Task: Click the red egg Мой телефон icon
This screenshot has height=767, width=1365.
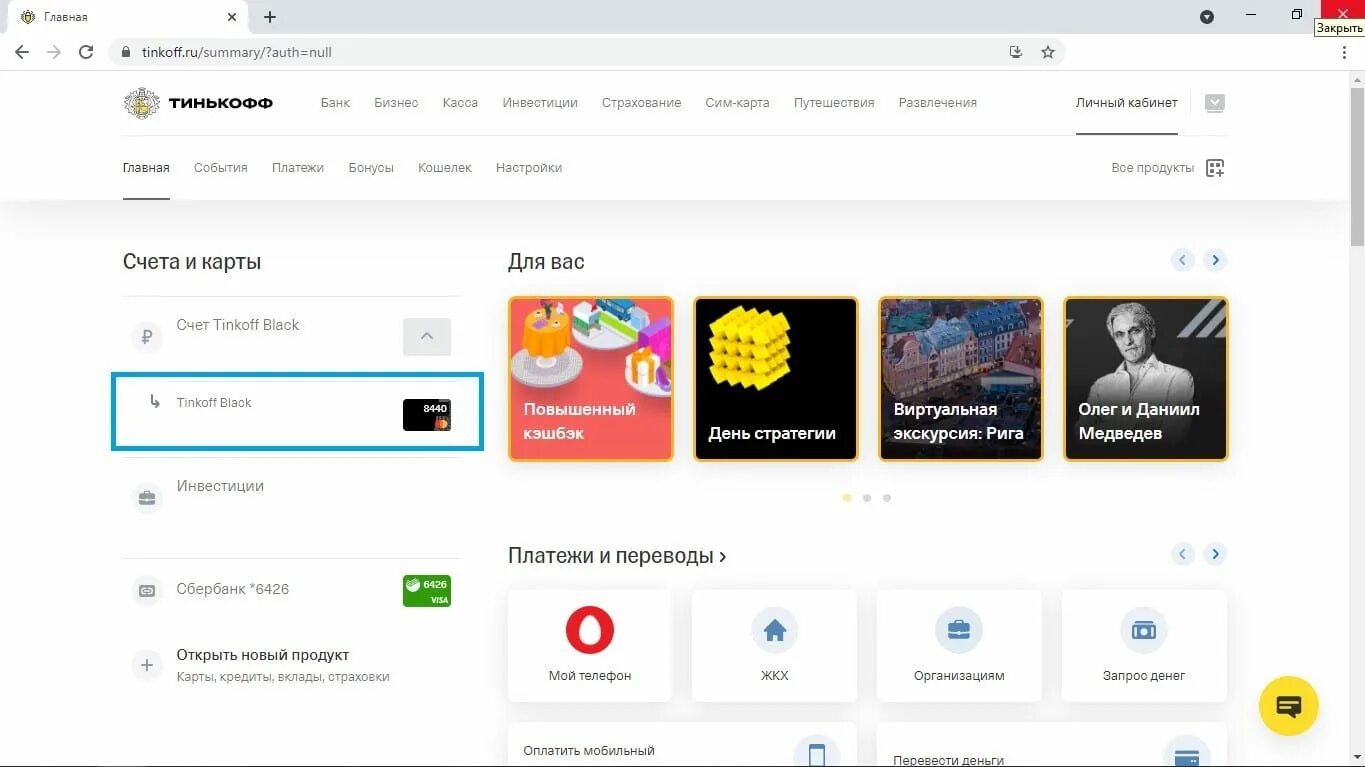Action: (x=590, y=630)
